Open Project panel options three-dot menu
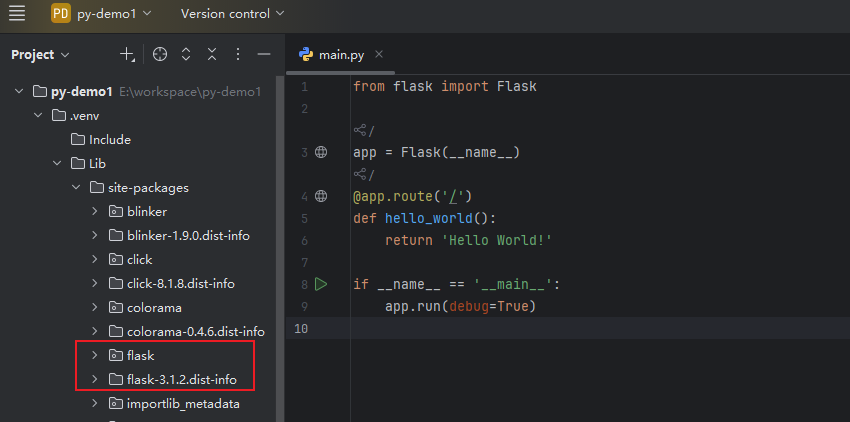The height and width of the screenshot is (422, 850). [x=238, y=54]
